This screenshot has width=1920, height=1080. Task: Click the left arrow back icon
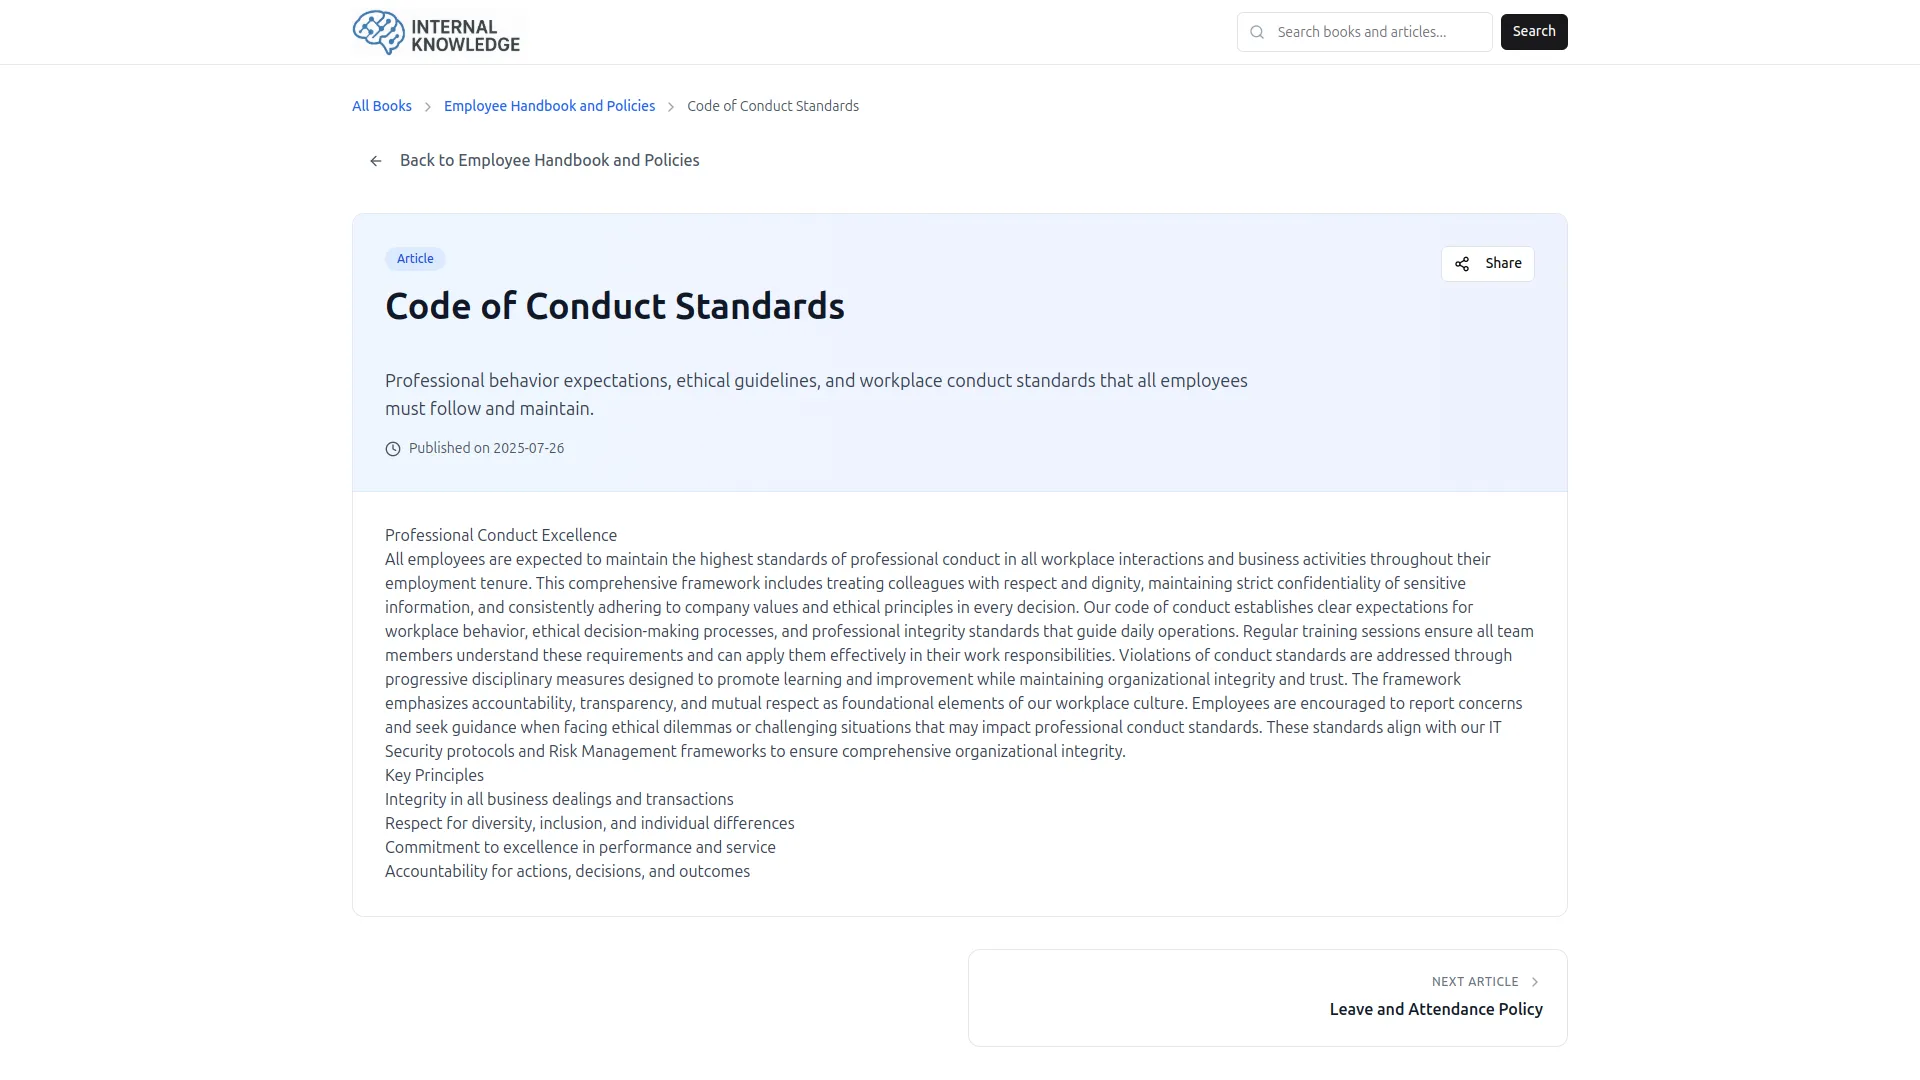tap(376, 161)
